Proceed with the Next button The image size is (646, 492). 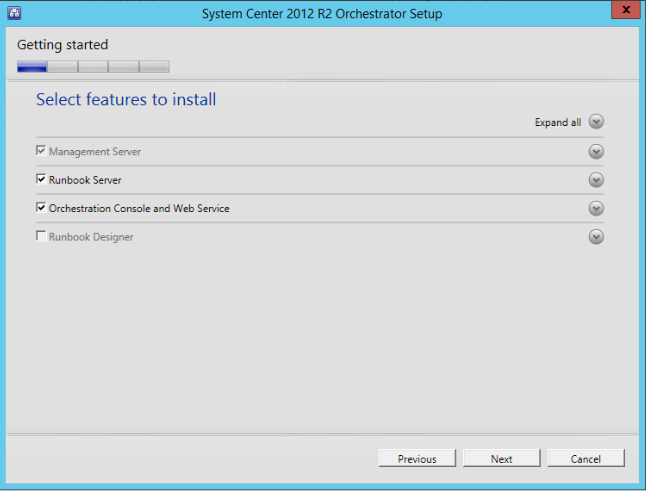[502, 459]
